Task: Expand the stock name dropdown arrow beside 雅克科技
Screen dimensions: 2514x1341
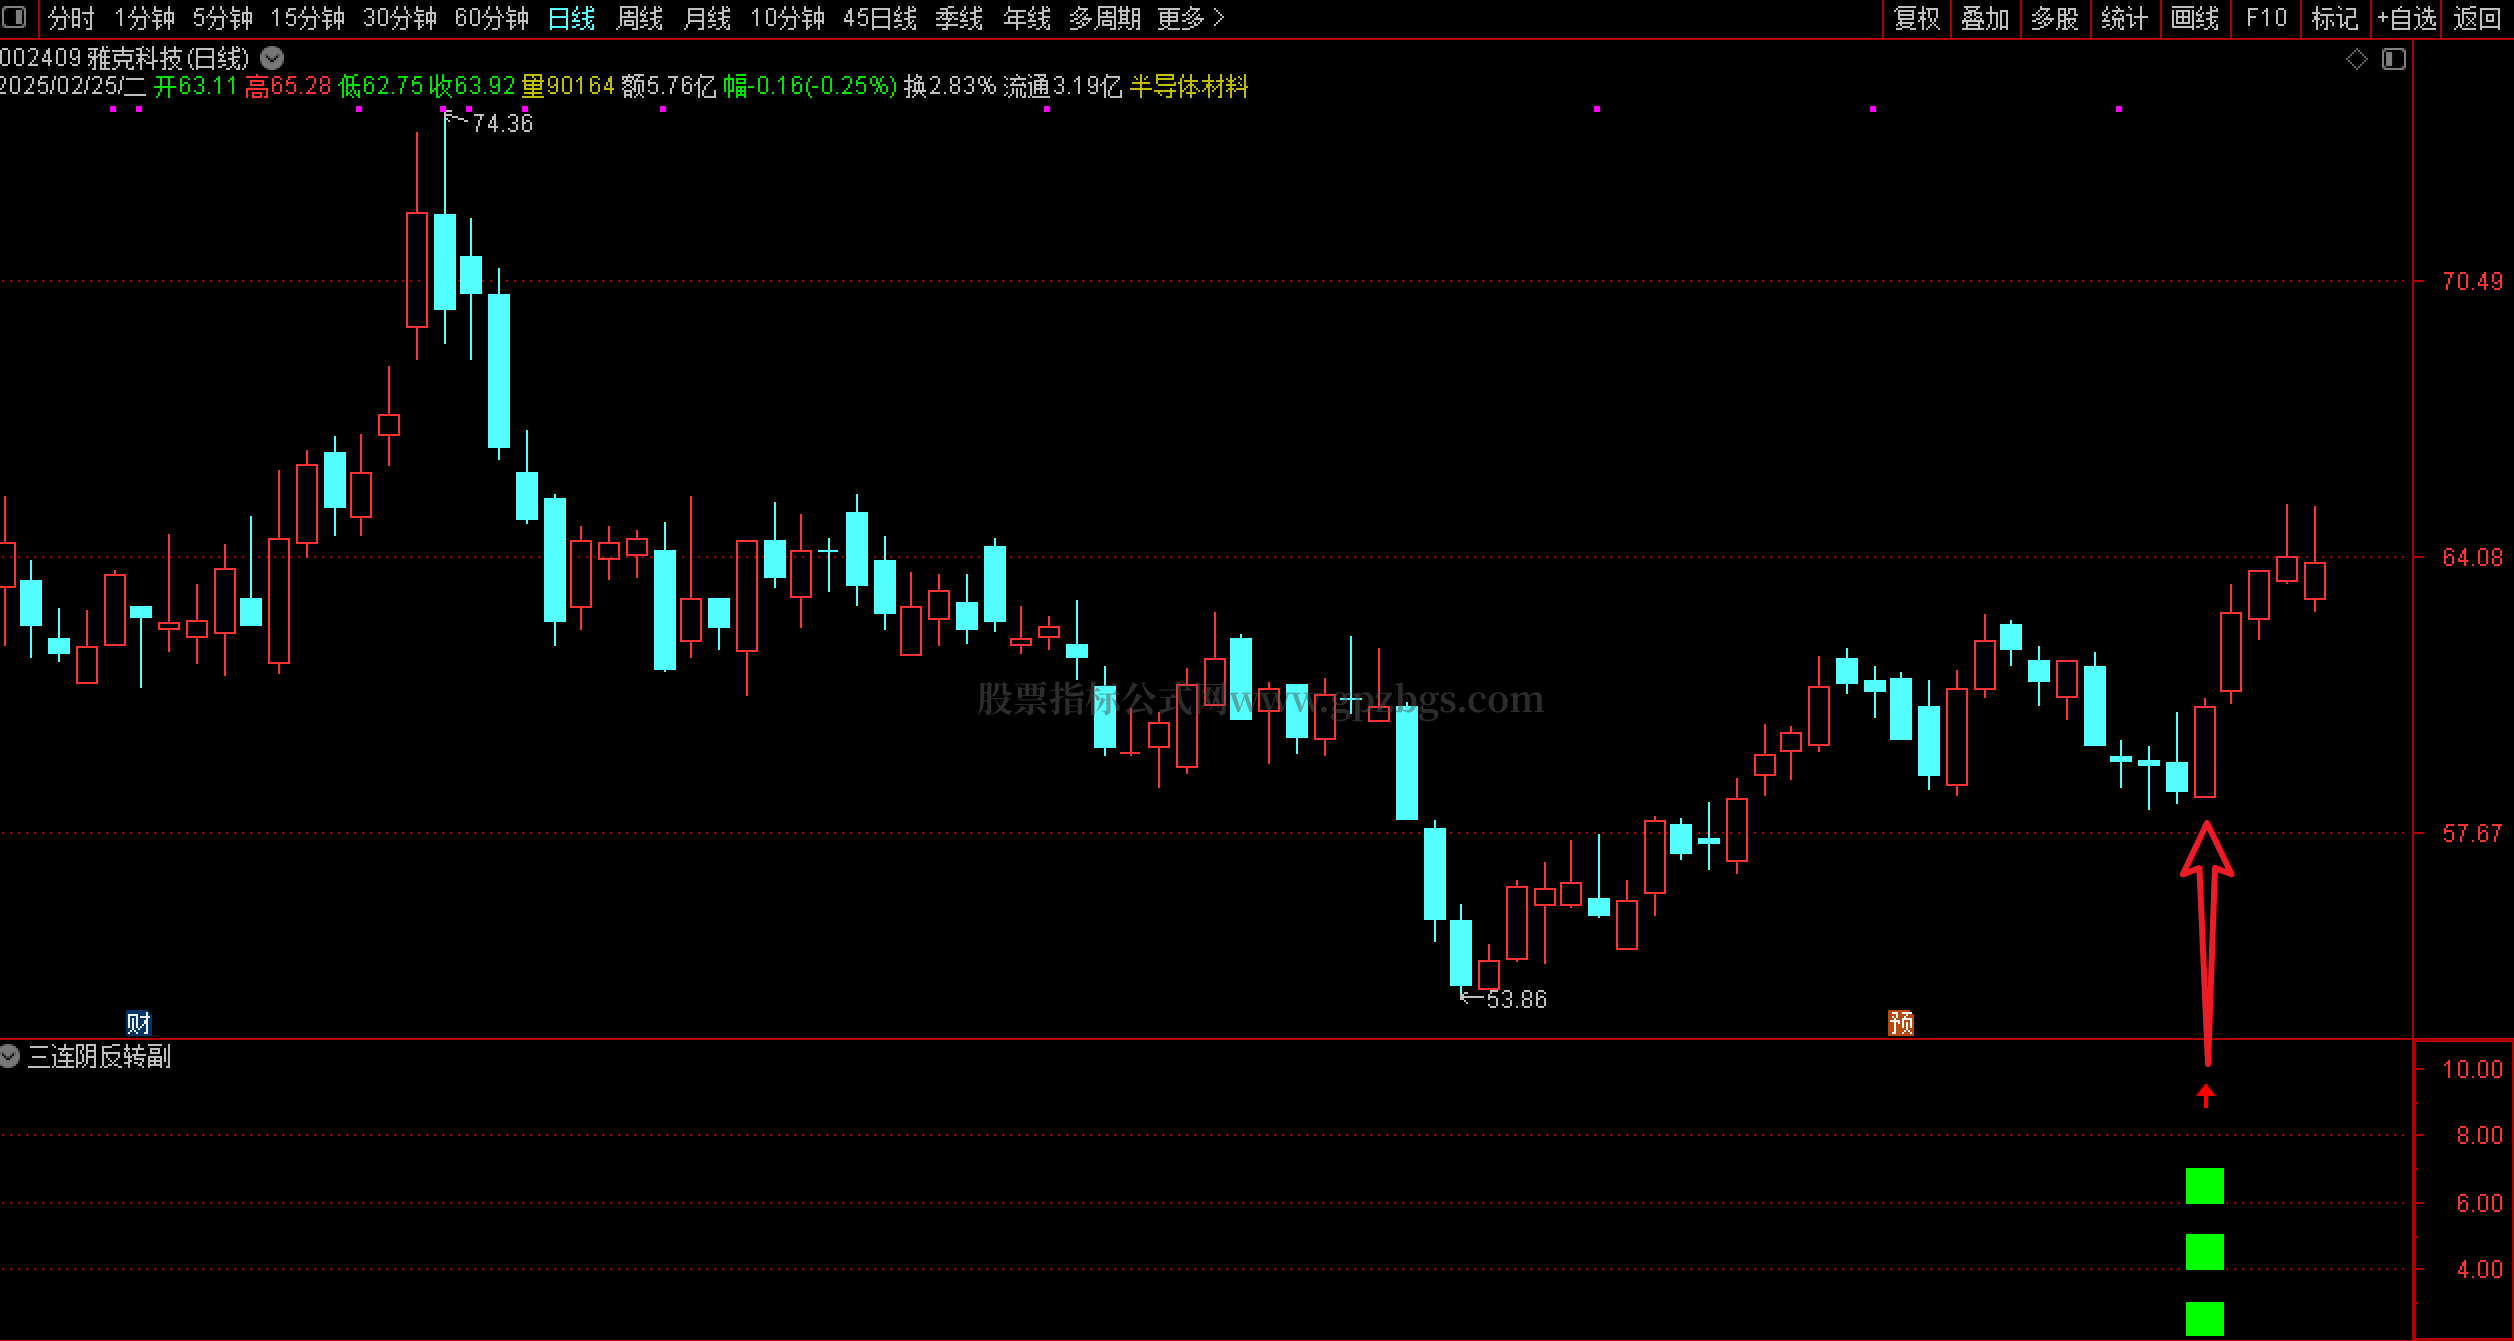Action: point(272,58)
